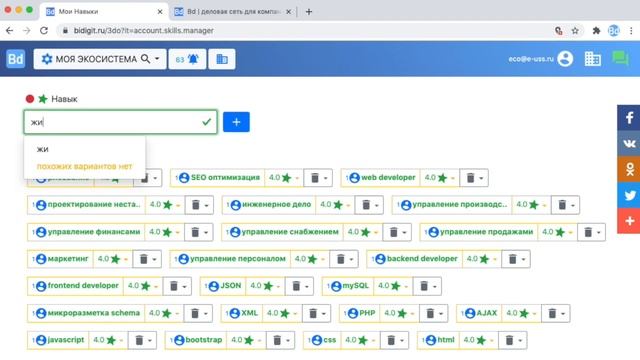Image resolution: width=640 pixels, height=360 pixels.
Task: Open trash menu for управление финансами
Action: [x=199, y=232]
